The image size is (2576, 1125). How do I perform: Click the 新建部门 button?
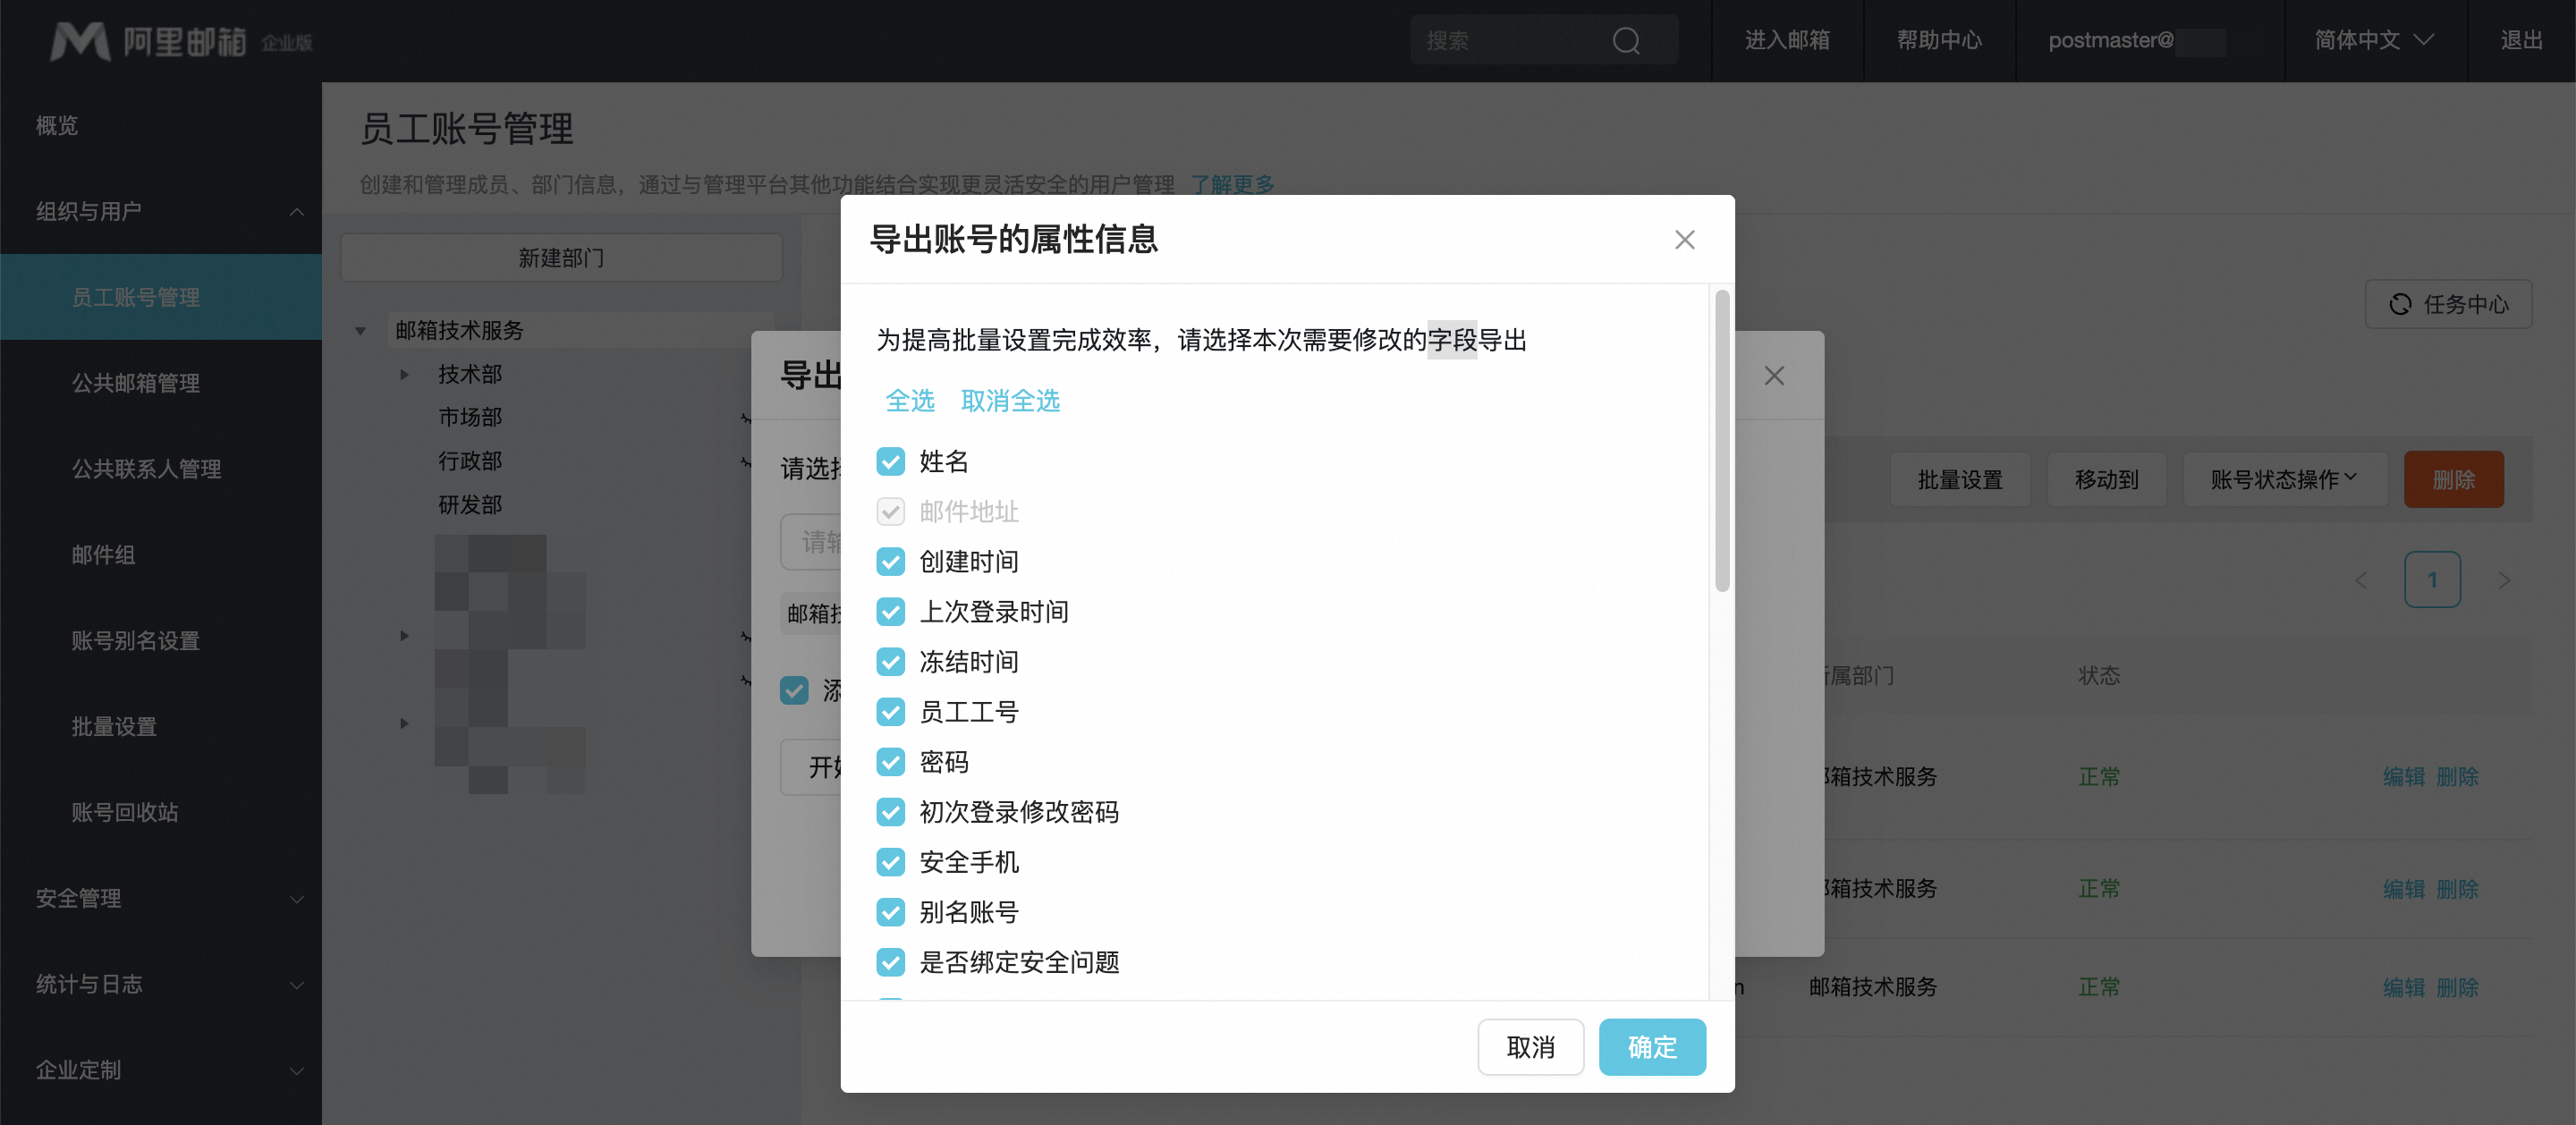(561, 257)
